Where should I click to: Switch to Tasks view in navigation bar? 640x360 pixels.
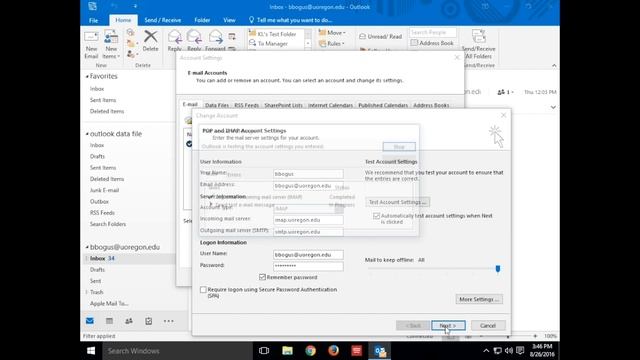[149, 321]
